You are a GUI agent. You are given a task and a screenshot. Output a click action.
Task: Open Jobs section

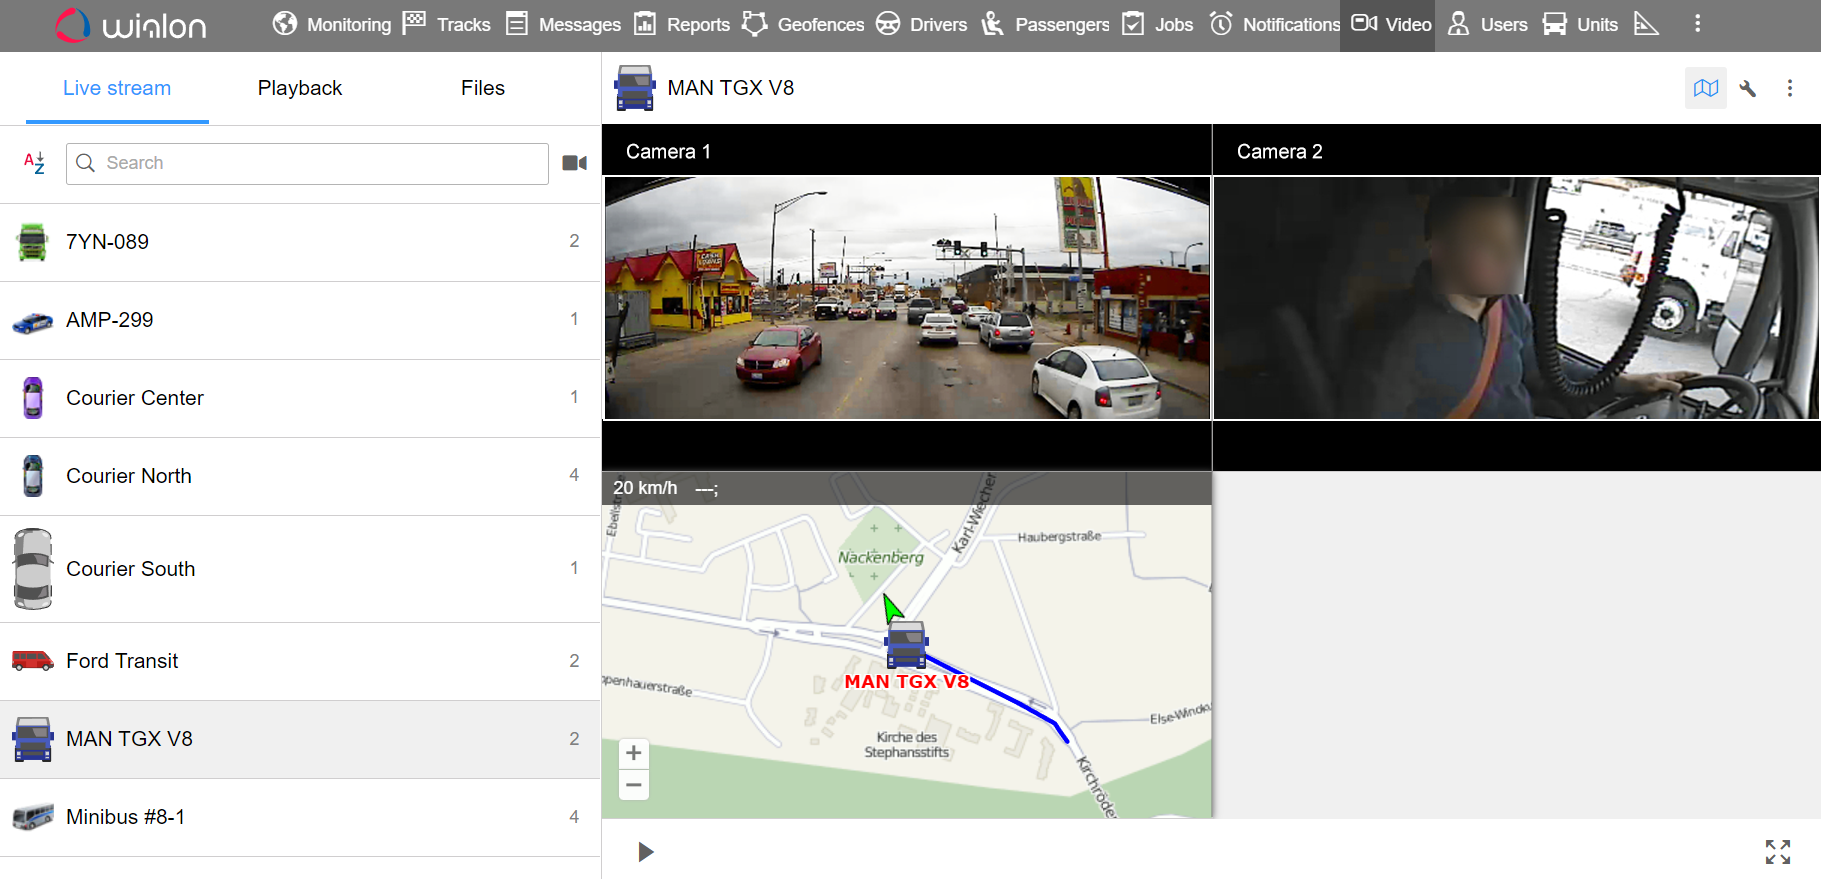[1157, 24]
